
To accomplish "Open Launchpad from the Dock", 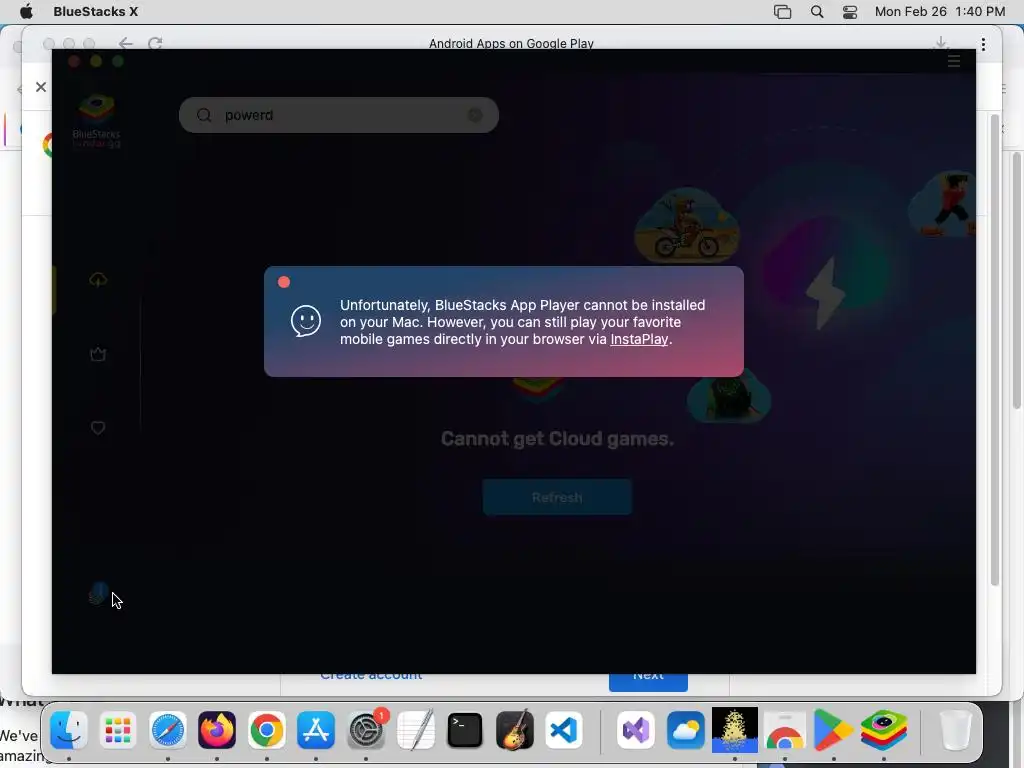I will coord(118,729).
